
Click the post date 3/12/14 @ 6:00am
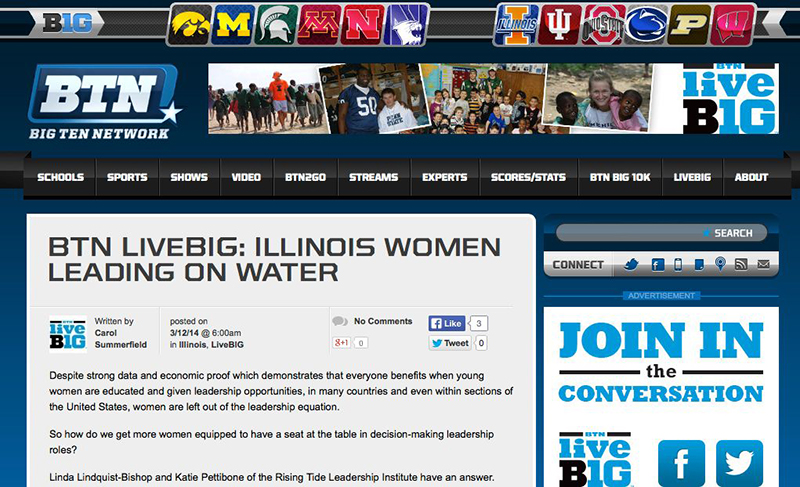205,333
